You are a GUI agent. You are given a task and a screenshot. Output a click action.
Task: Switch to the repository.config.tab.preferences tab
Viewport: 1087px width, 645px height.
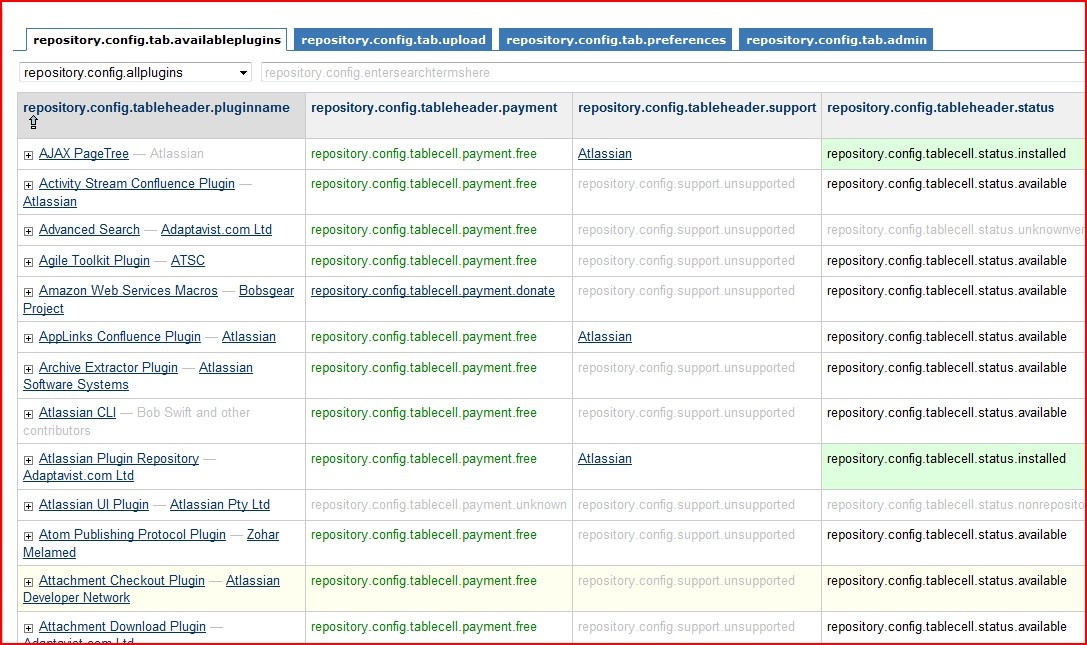tap(616, 40)
